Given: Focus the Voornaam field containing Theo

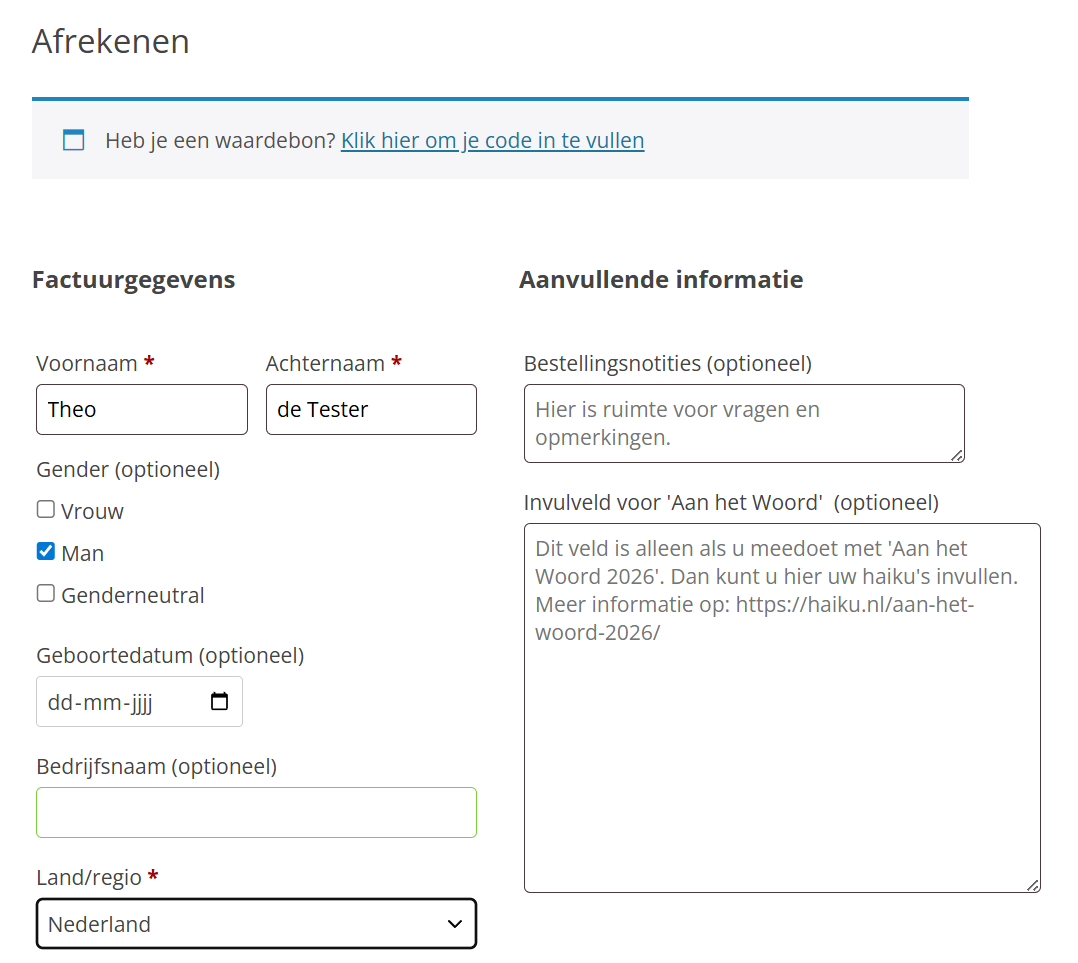Looking at the screenshot, I should pyautogui.click(x=141, y=410).
